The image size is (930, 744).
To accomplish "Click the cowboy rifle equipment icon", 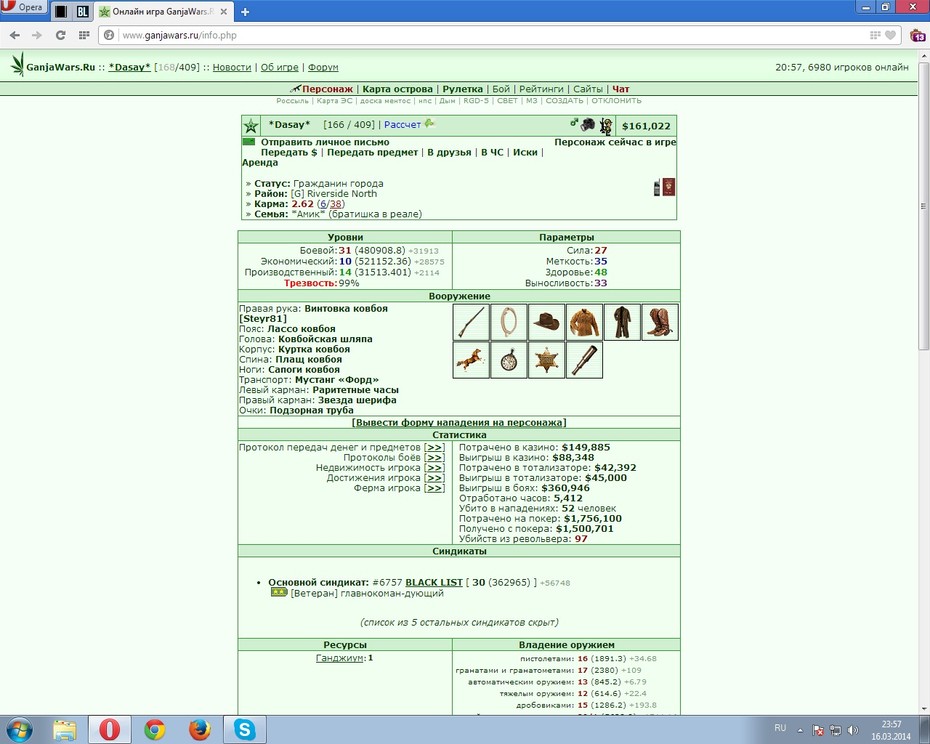I will tap(472, 322).
